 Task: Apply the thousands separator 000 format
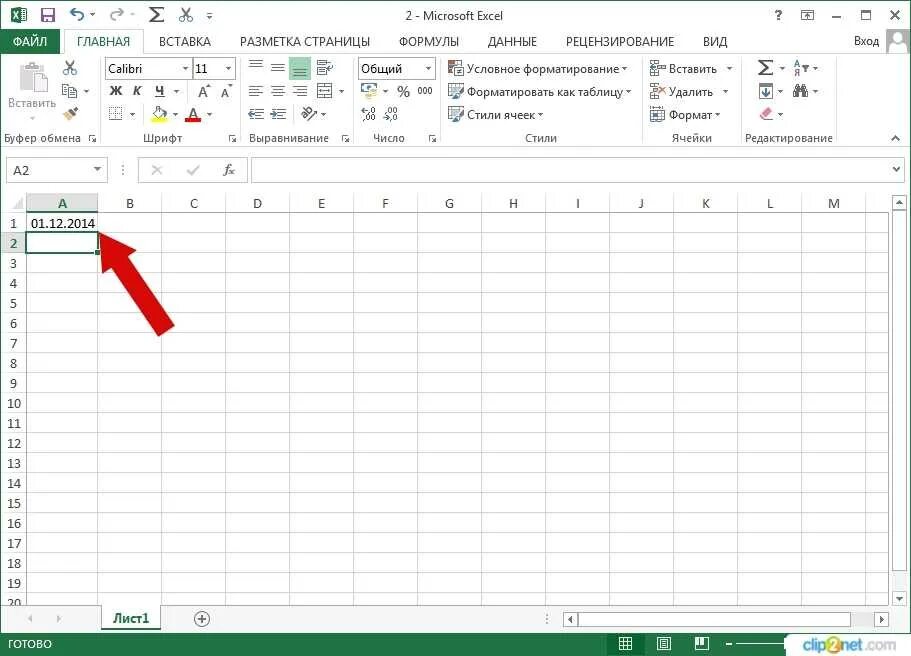coord(425,91)
